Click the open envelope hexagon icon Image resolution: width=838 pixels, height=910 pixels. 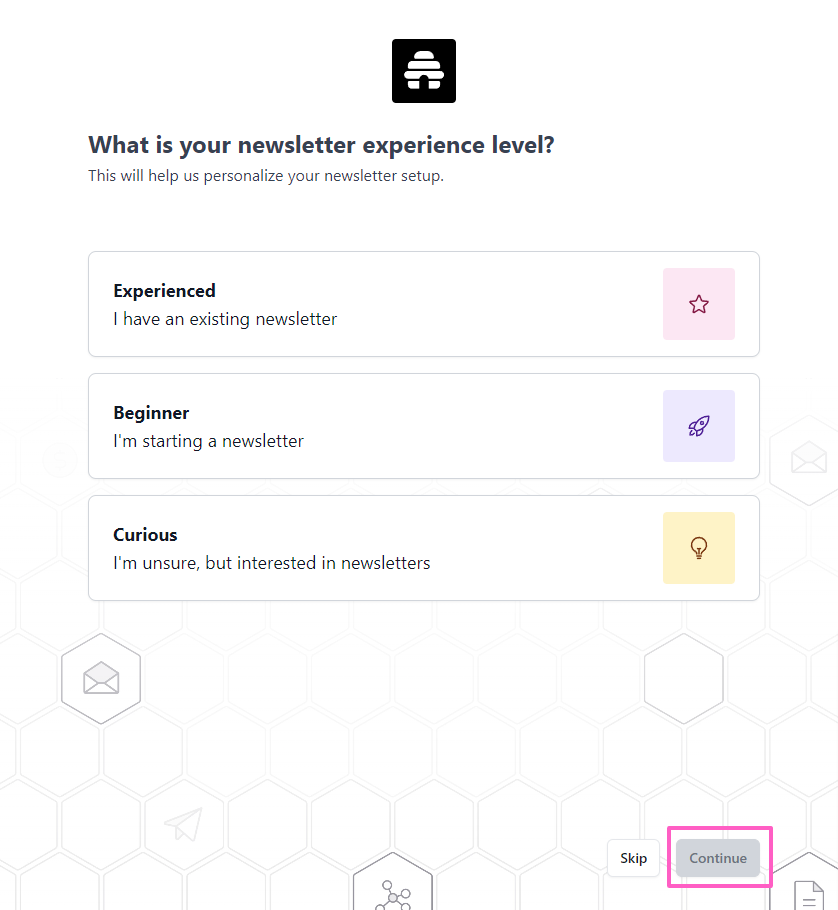[101, 679]
